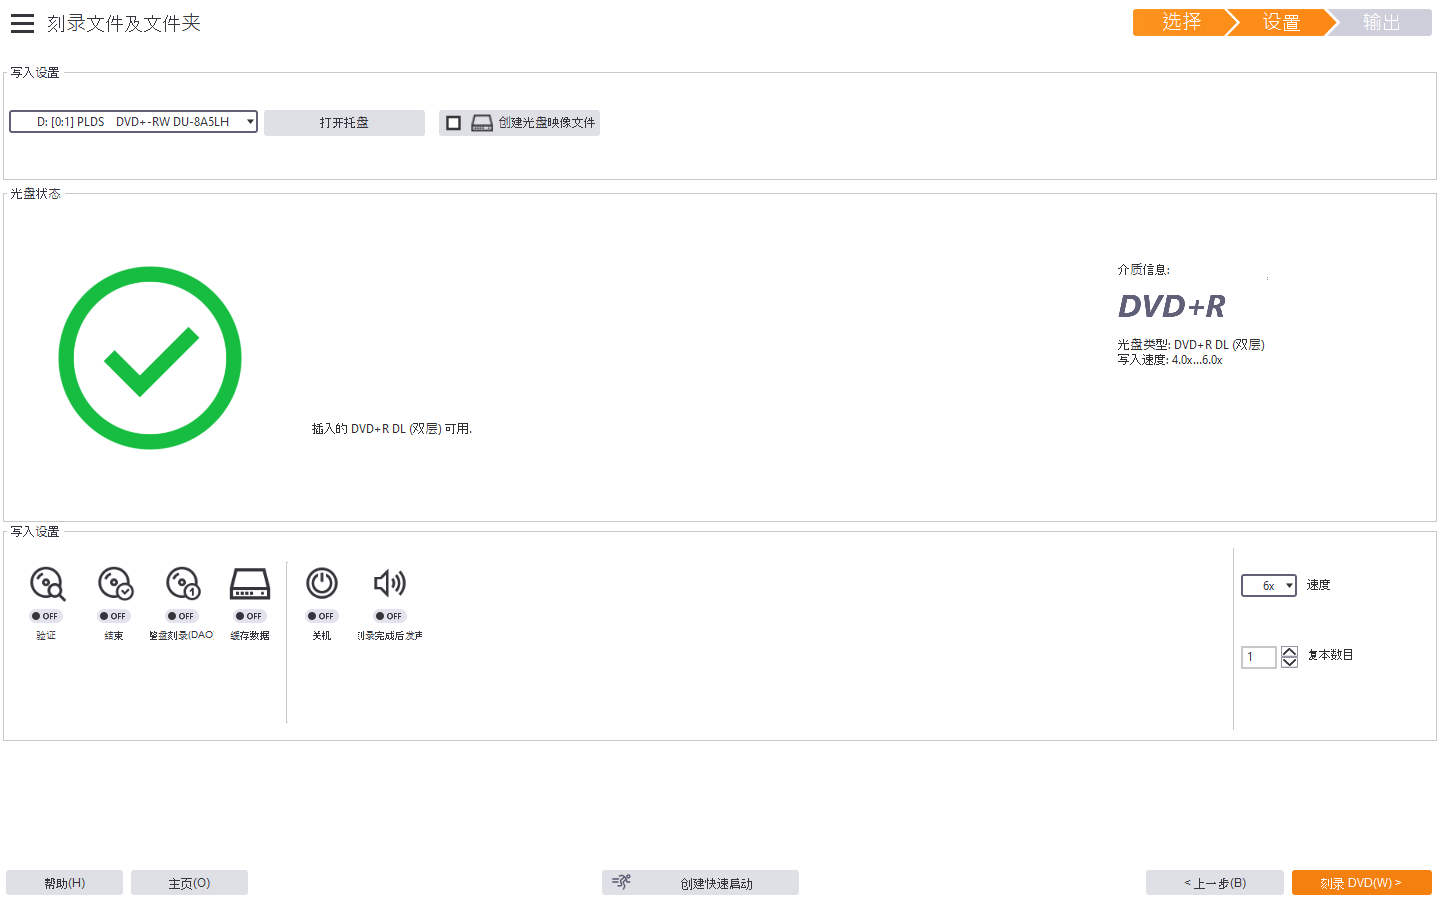
Task: Open the hamburger menu at top left
Action: [22, 23]
